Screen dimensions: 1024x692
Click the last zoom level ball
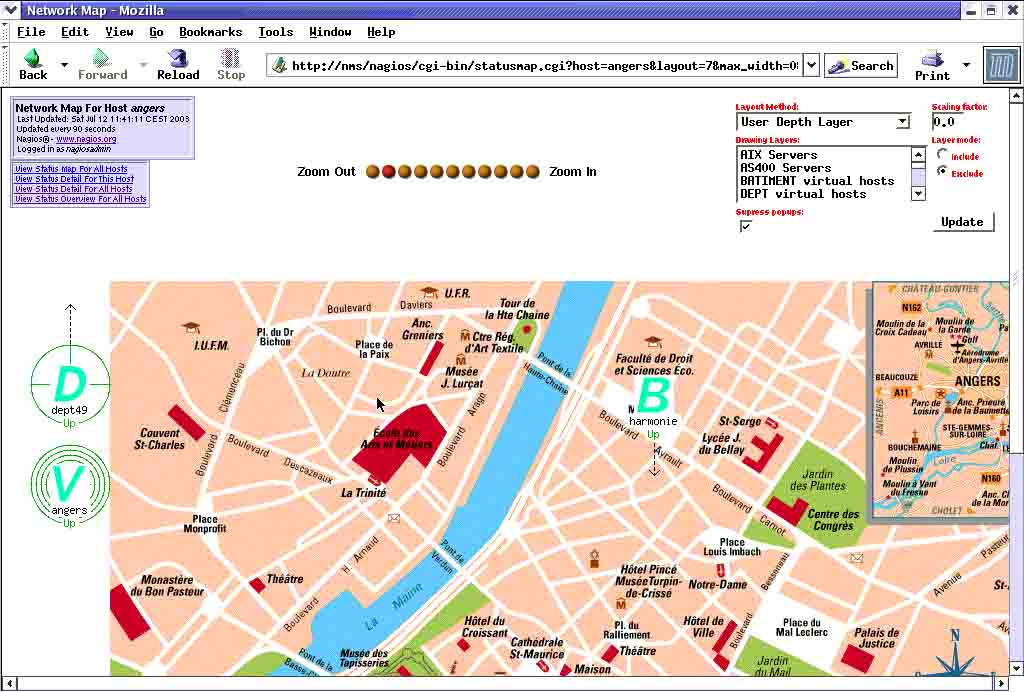(533, 172)
